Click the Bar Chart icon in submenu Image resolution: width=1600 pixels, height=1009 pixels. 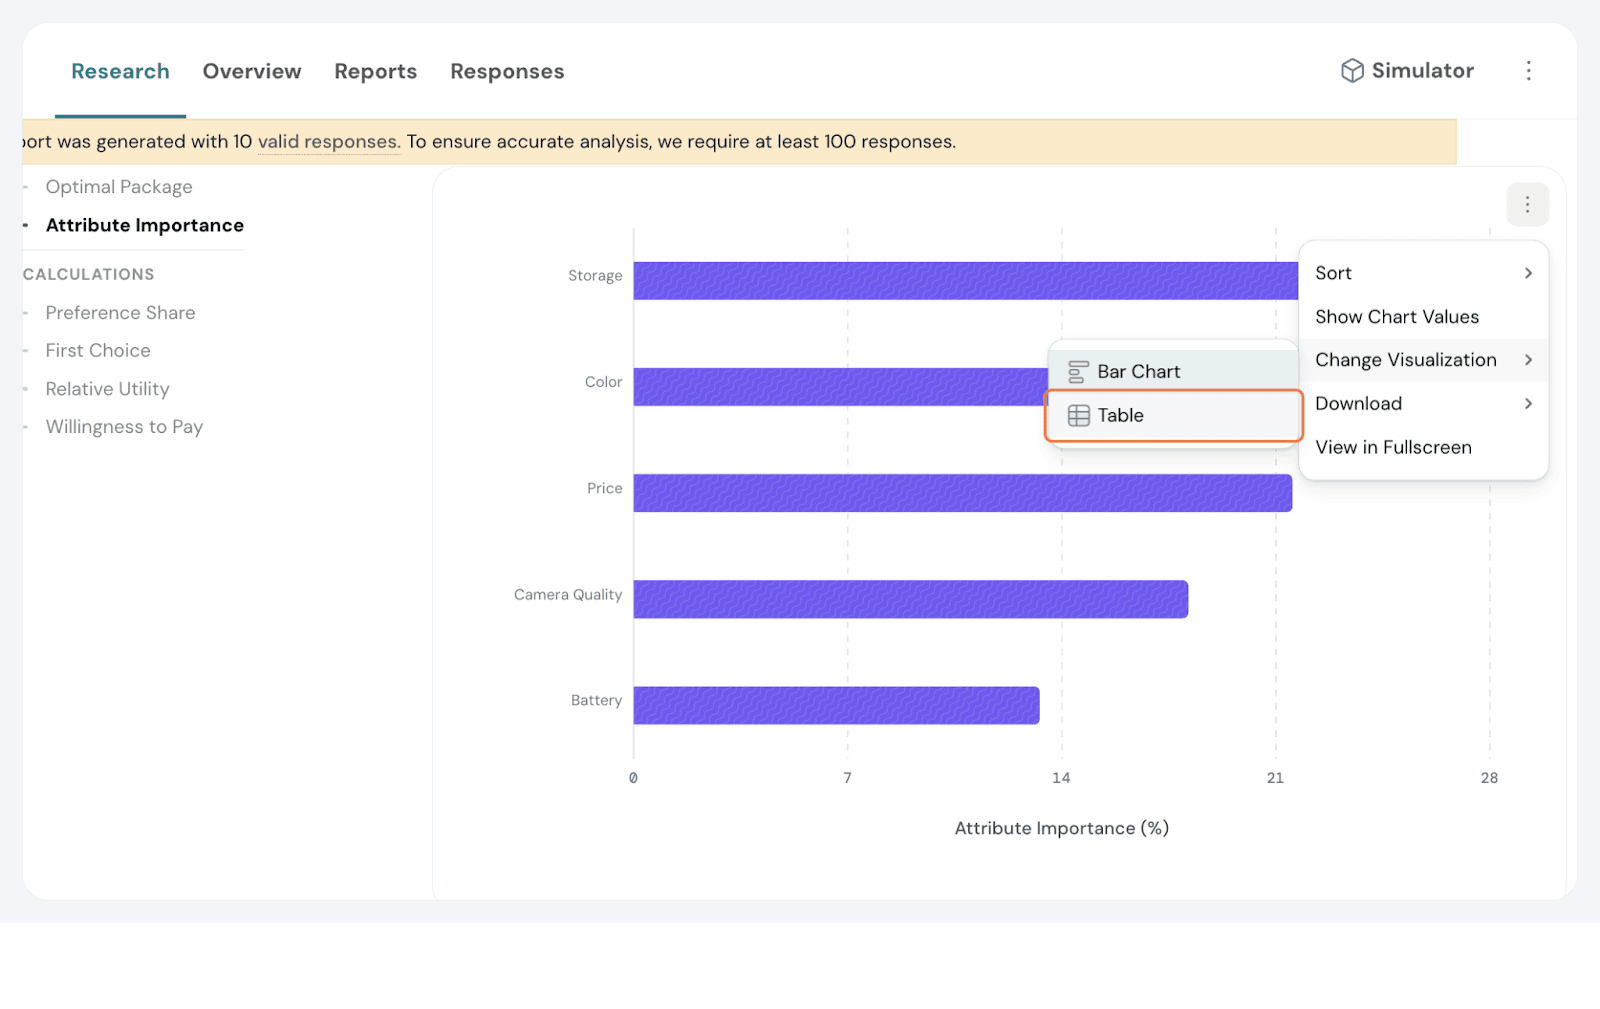[1078, 372]
